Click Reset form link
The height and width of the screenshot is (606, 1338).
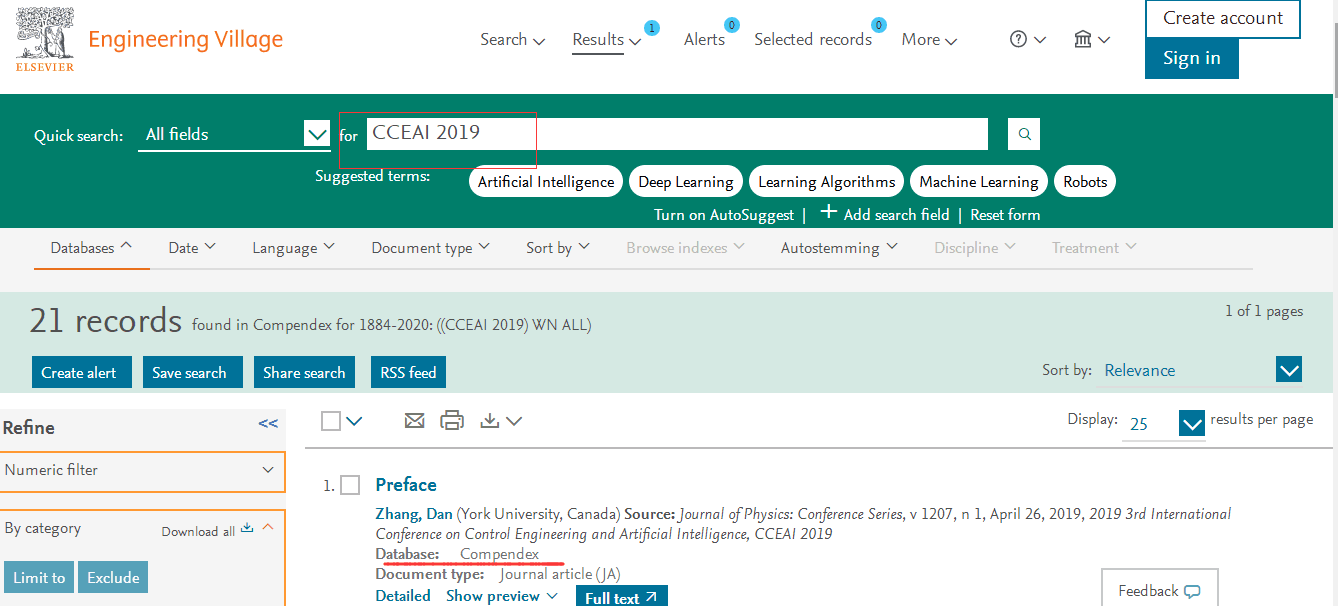click(1005, 215)
